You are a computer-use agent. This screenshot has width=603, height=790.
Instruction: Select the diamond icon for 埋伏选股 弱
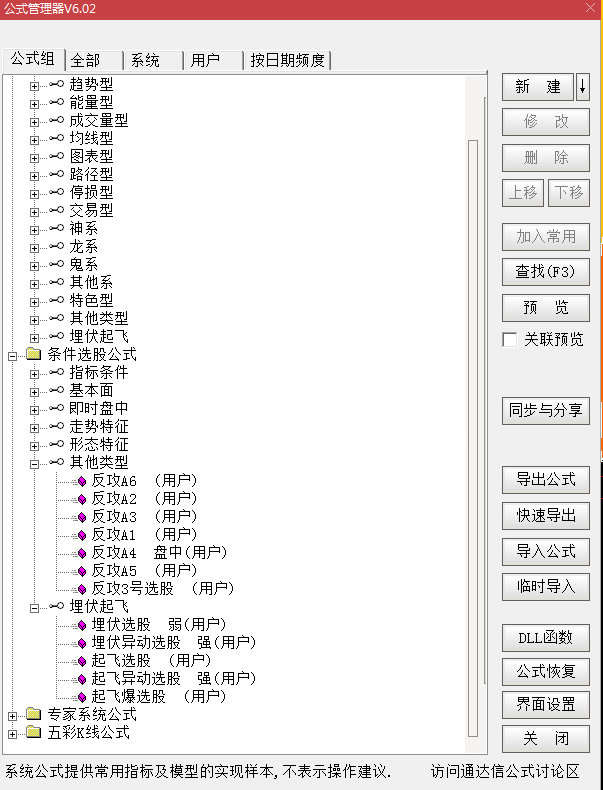coord(82,625)
